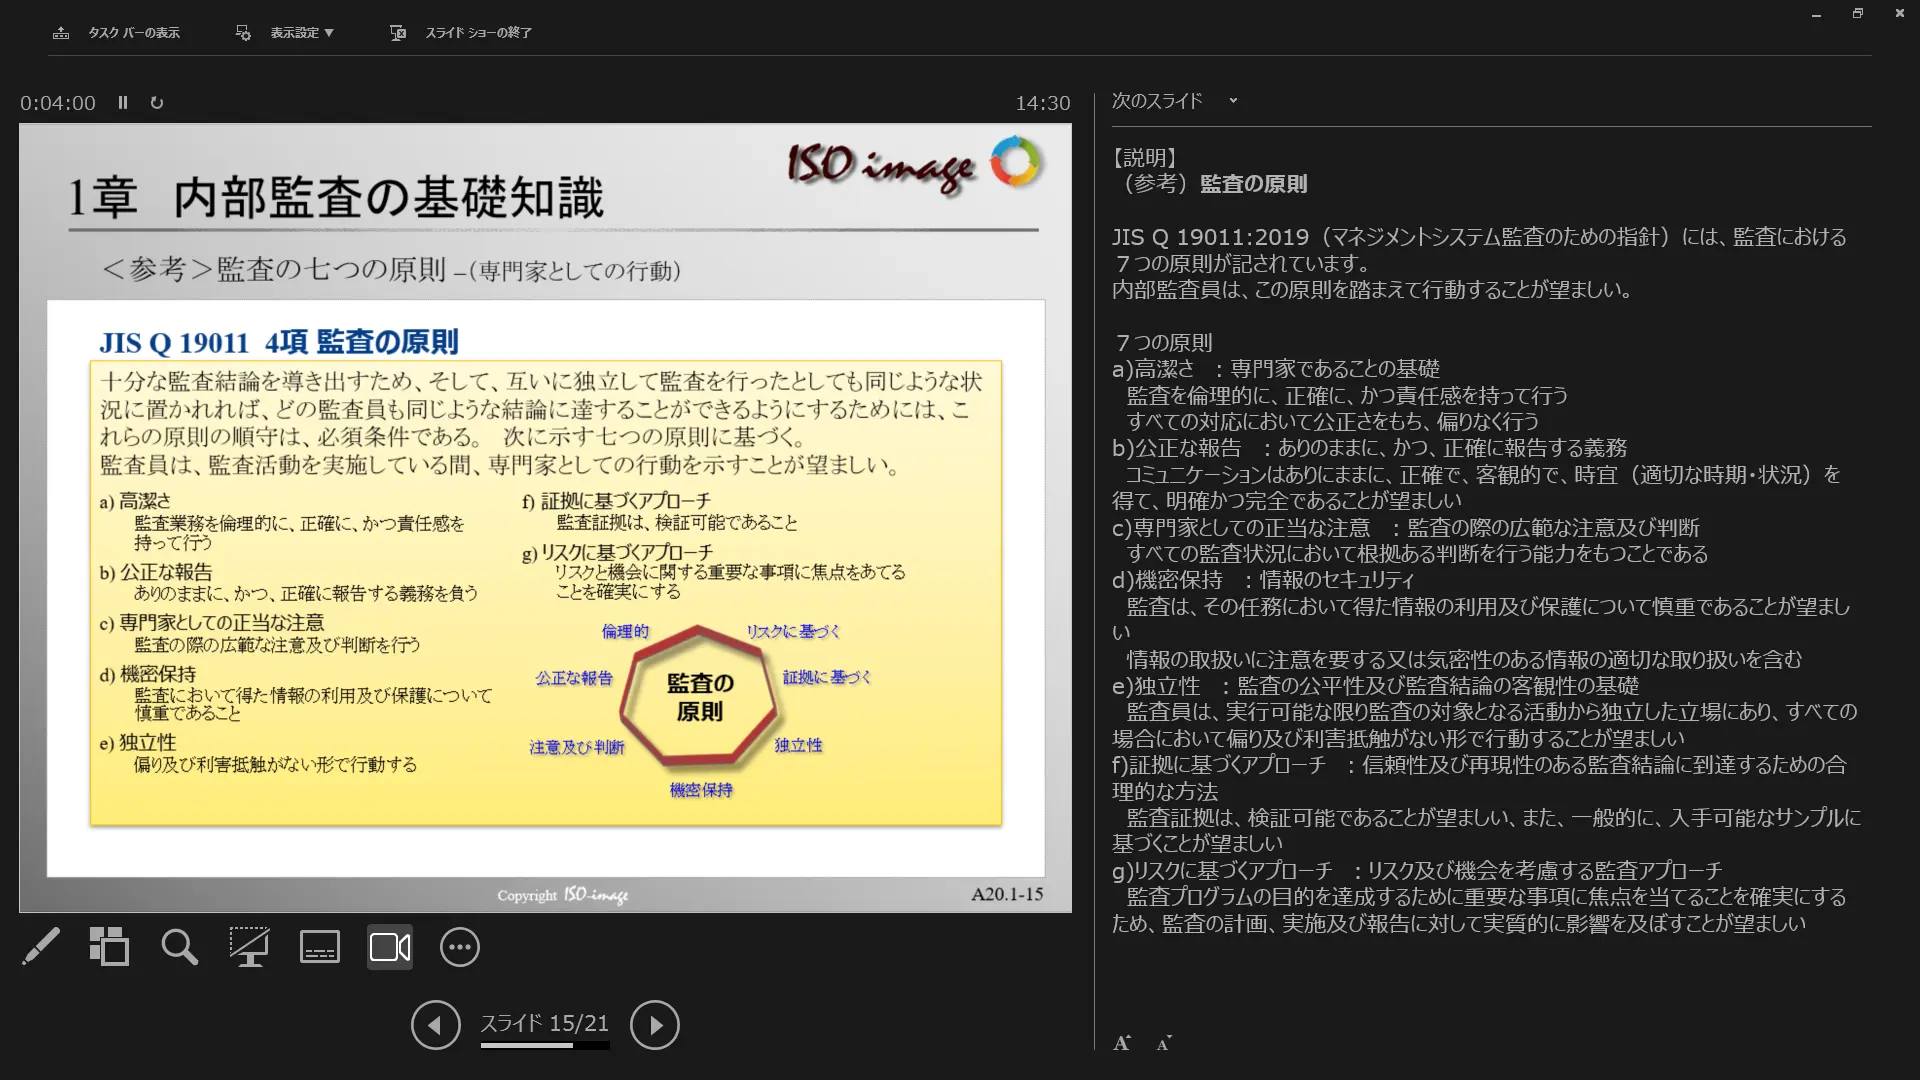Click the end slide show icon

[398, 33]
